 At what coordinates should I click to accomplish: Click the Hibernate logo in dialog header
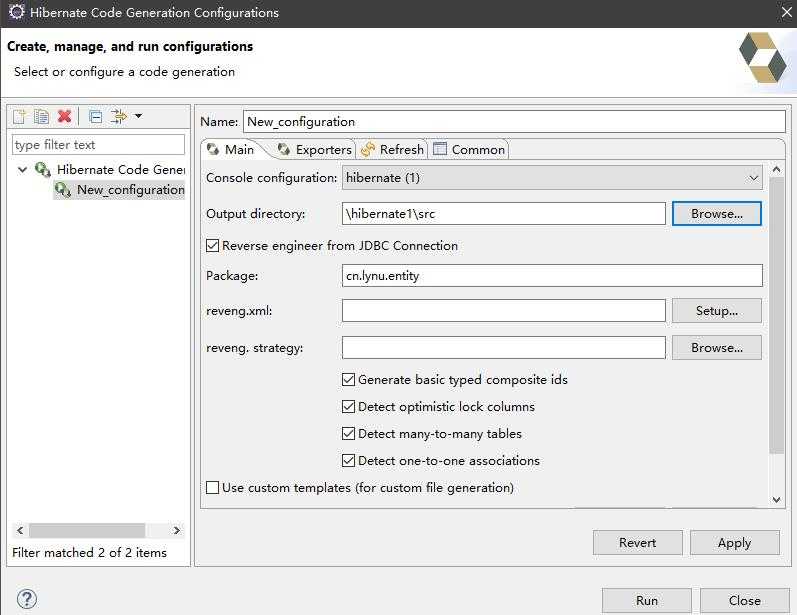click(763, 57)
